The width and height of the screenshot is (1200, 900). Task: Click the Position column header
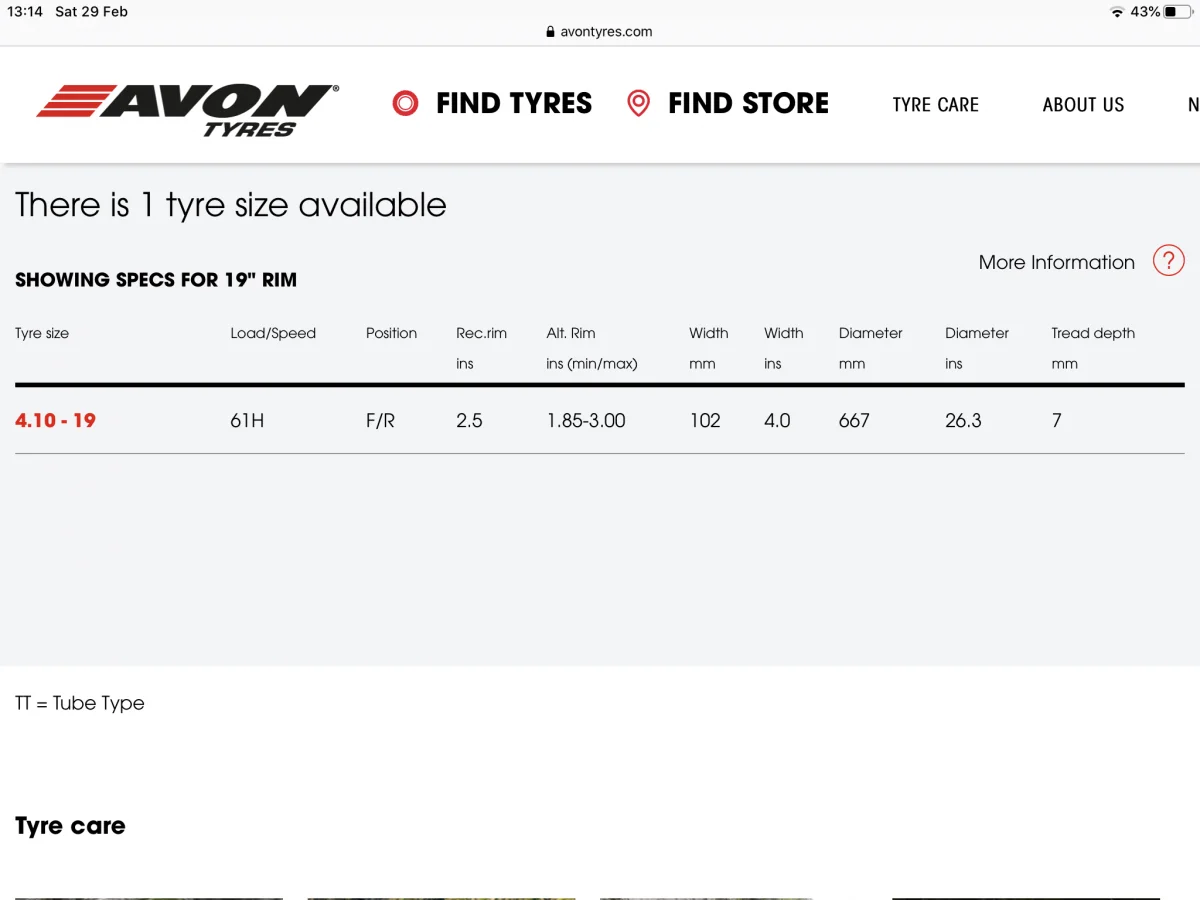(391, 333)
